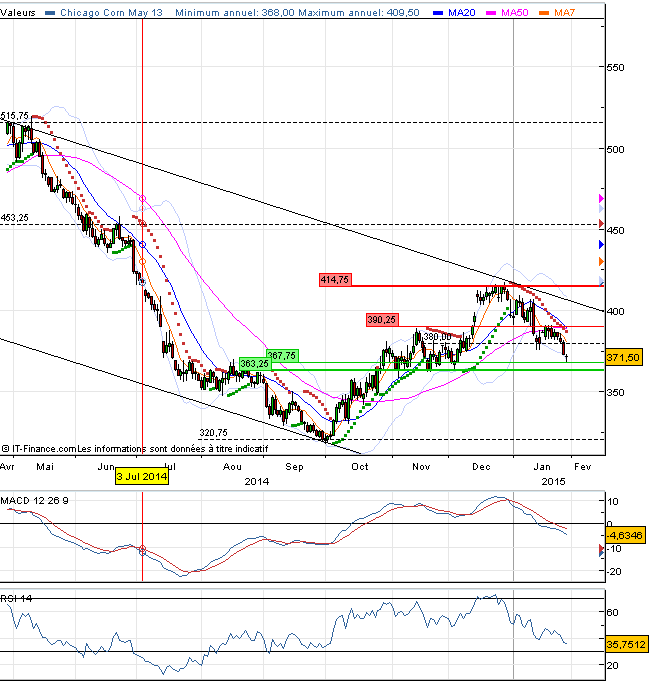The width and height of the screenshot is (651, 681).
Task: Click the MA7 orange legend swatch
Action: point(544,13)
